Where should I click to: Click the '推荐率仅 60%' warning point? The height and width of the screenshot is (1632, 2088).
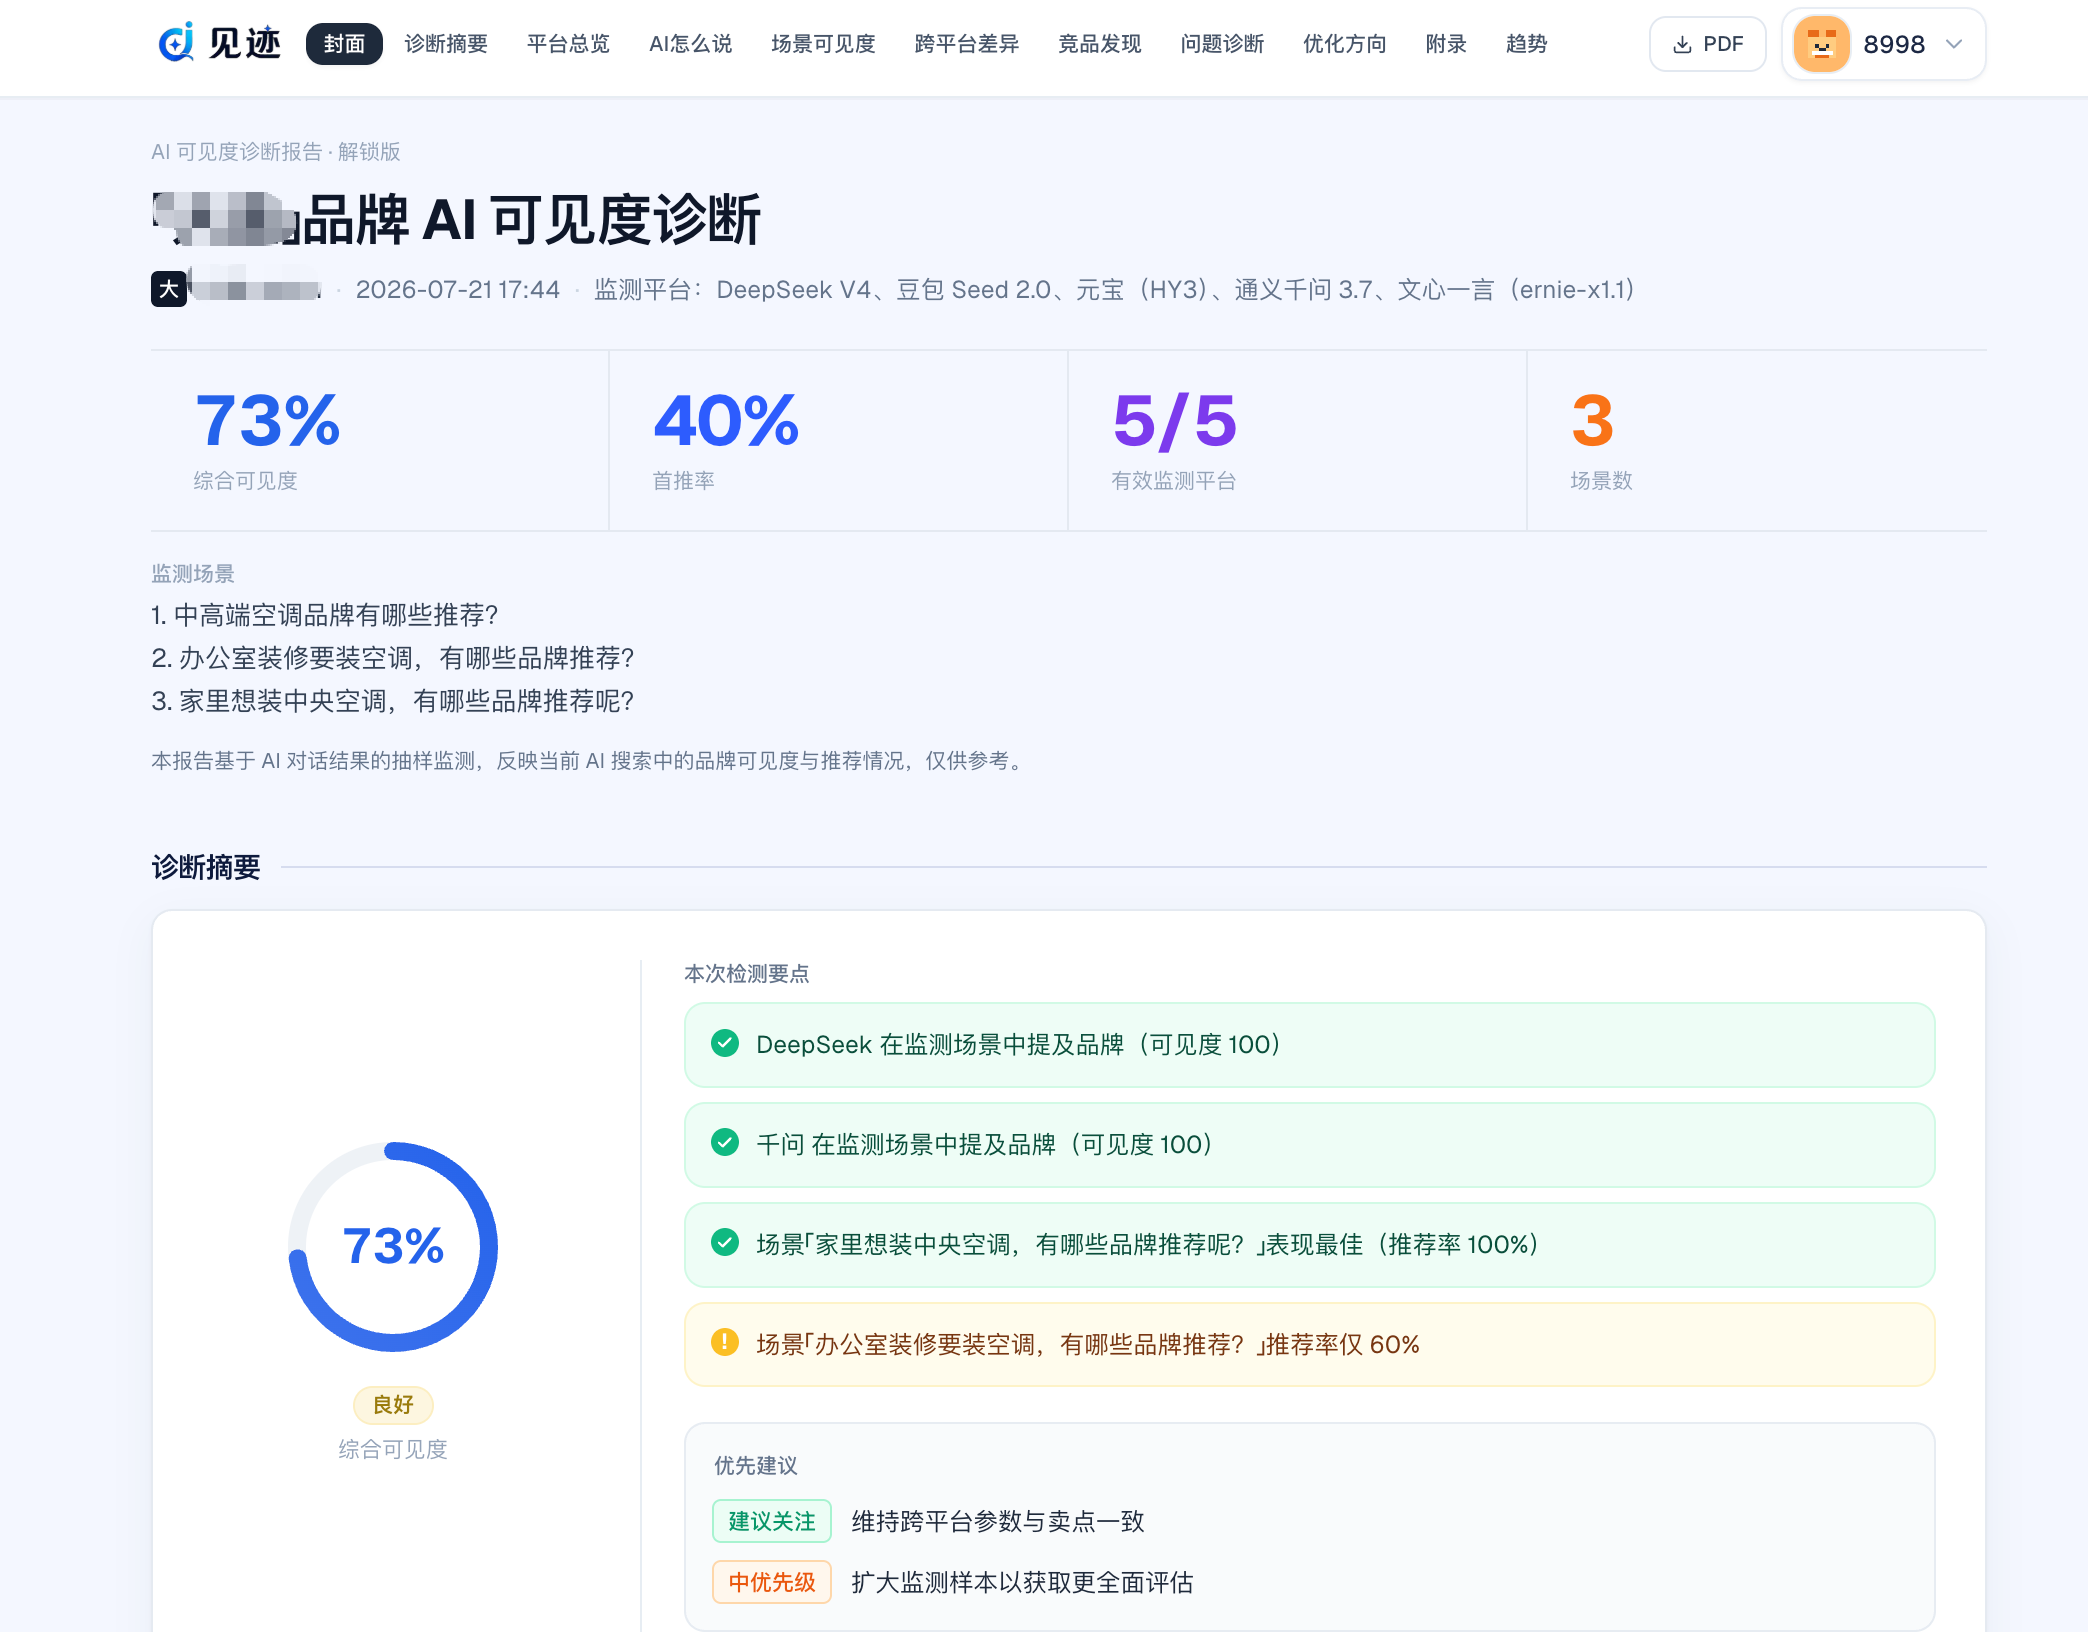click(1309, 1344)
